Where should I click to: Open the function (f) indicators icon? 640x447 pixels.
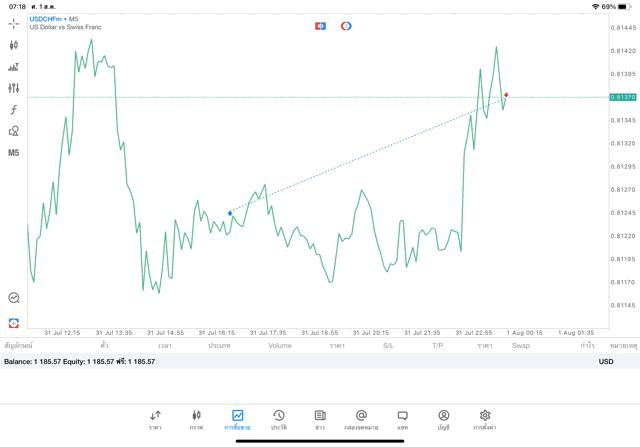click(x=14, y=110)
